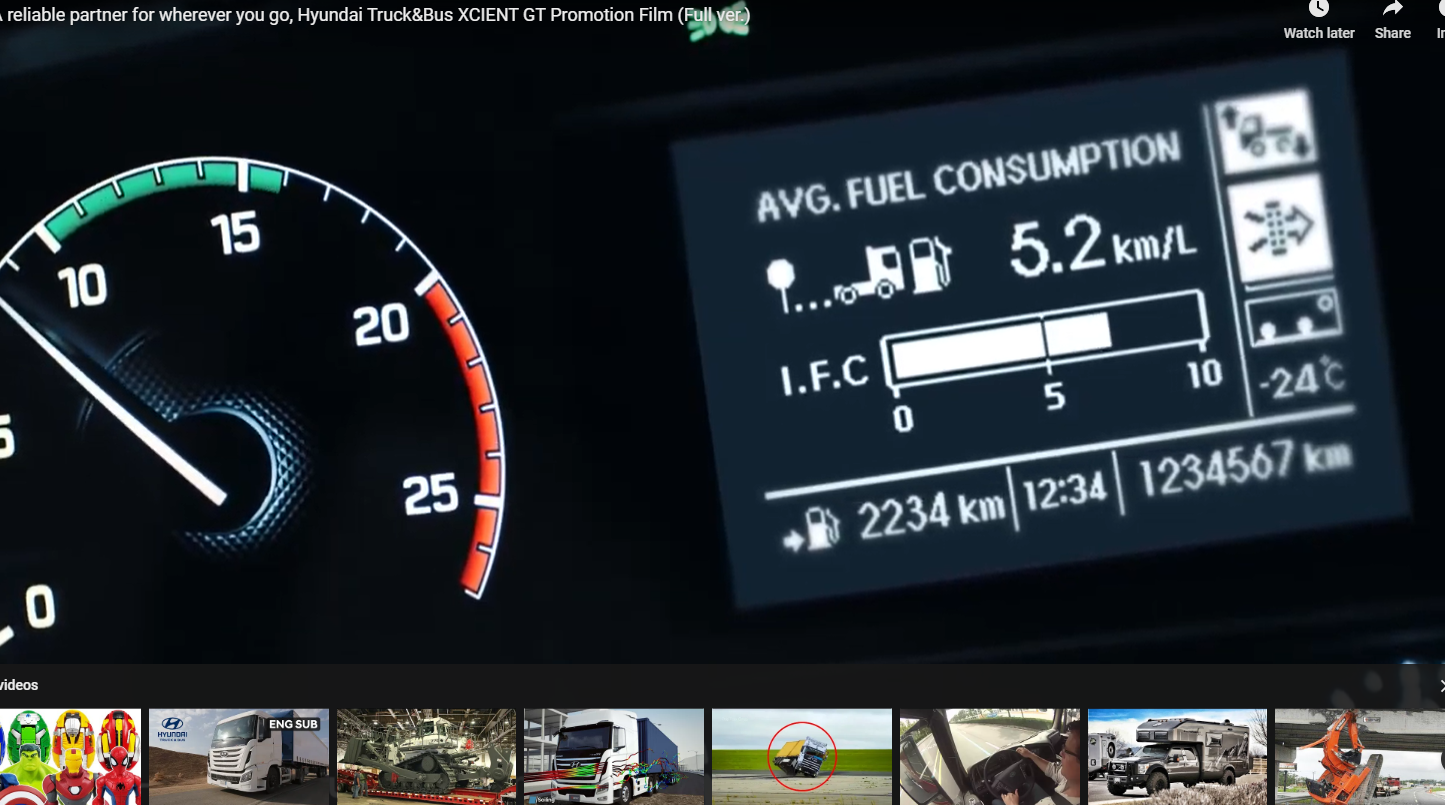The height and width of the screenshot is (805, 1445).
Task: Open the superhero toy figures video thumbnail
Action: point(69,757)
